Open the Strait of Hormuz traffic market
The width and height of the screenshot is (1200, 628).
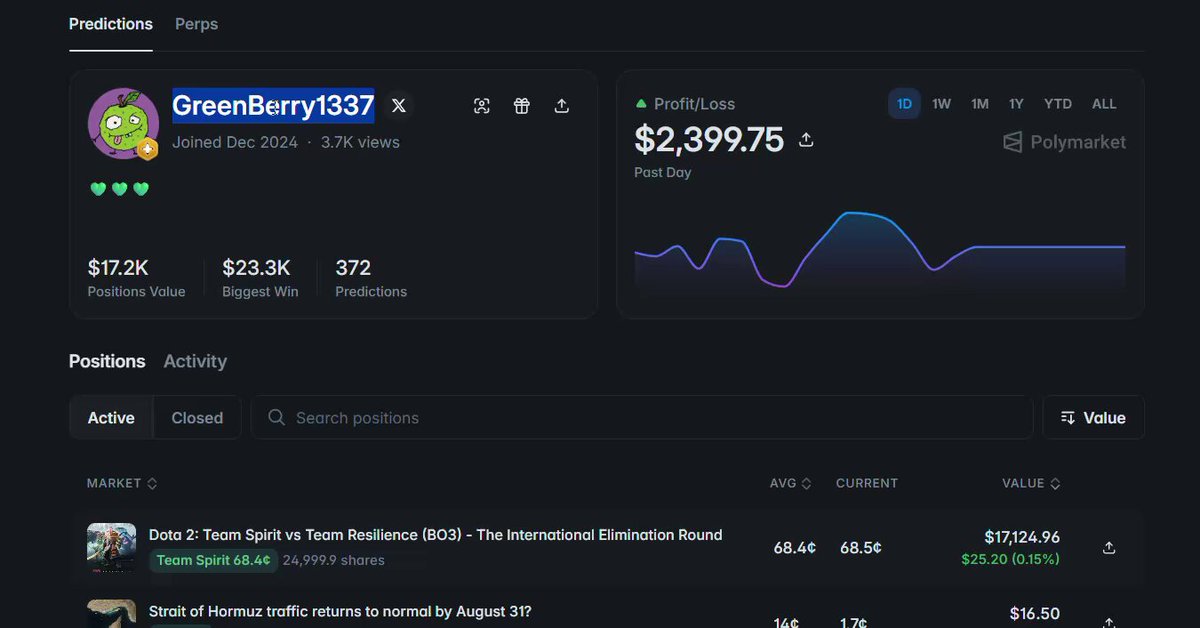pyautogui.click(x=340, y=610)
